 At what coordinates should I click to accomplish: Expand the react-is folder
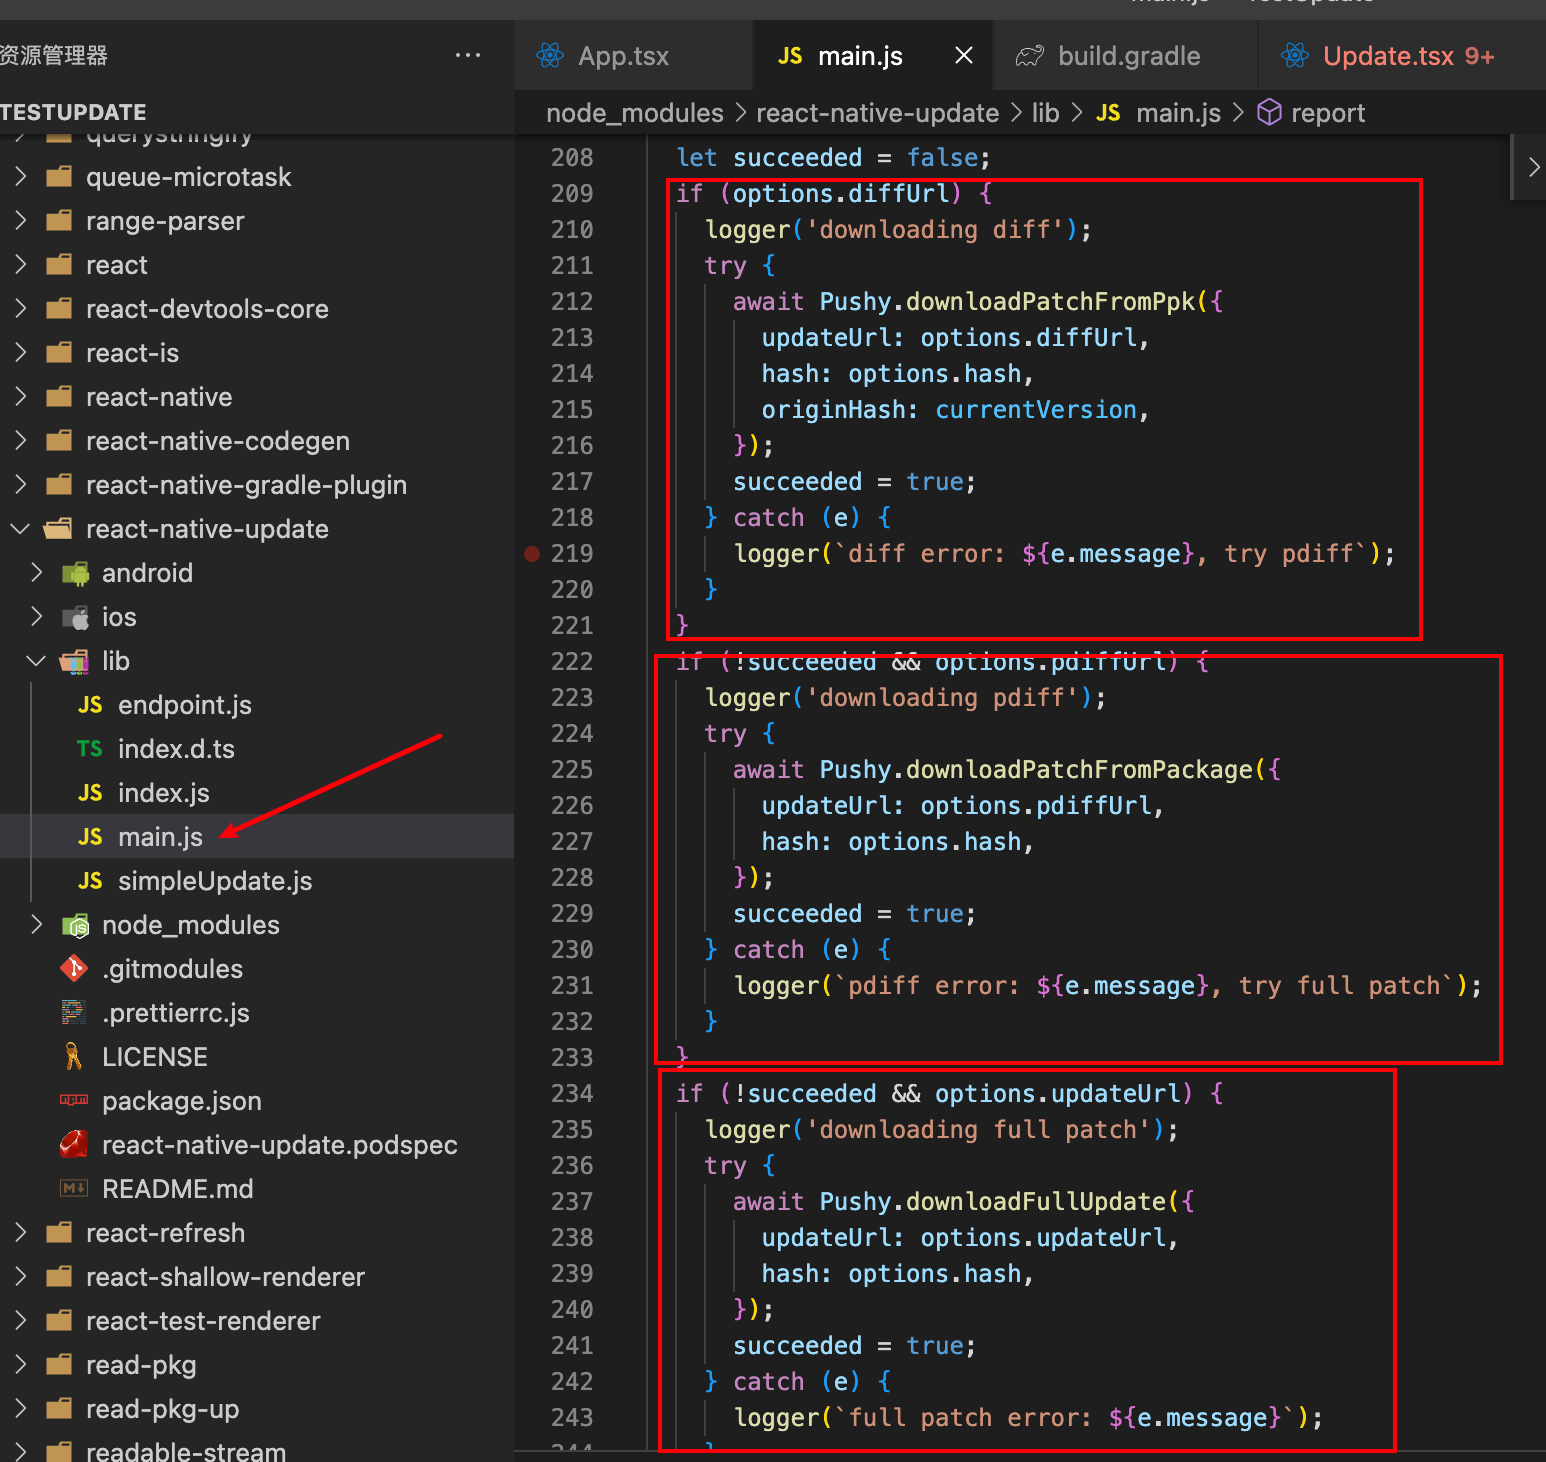(x=21, y=353)
